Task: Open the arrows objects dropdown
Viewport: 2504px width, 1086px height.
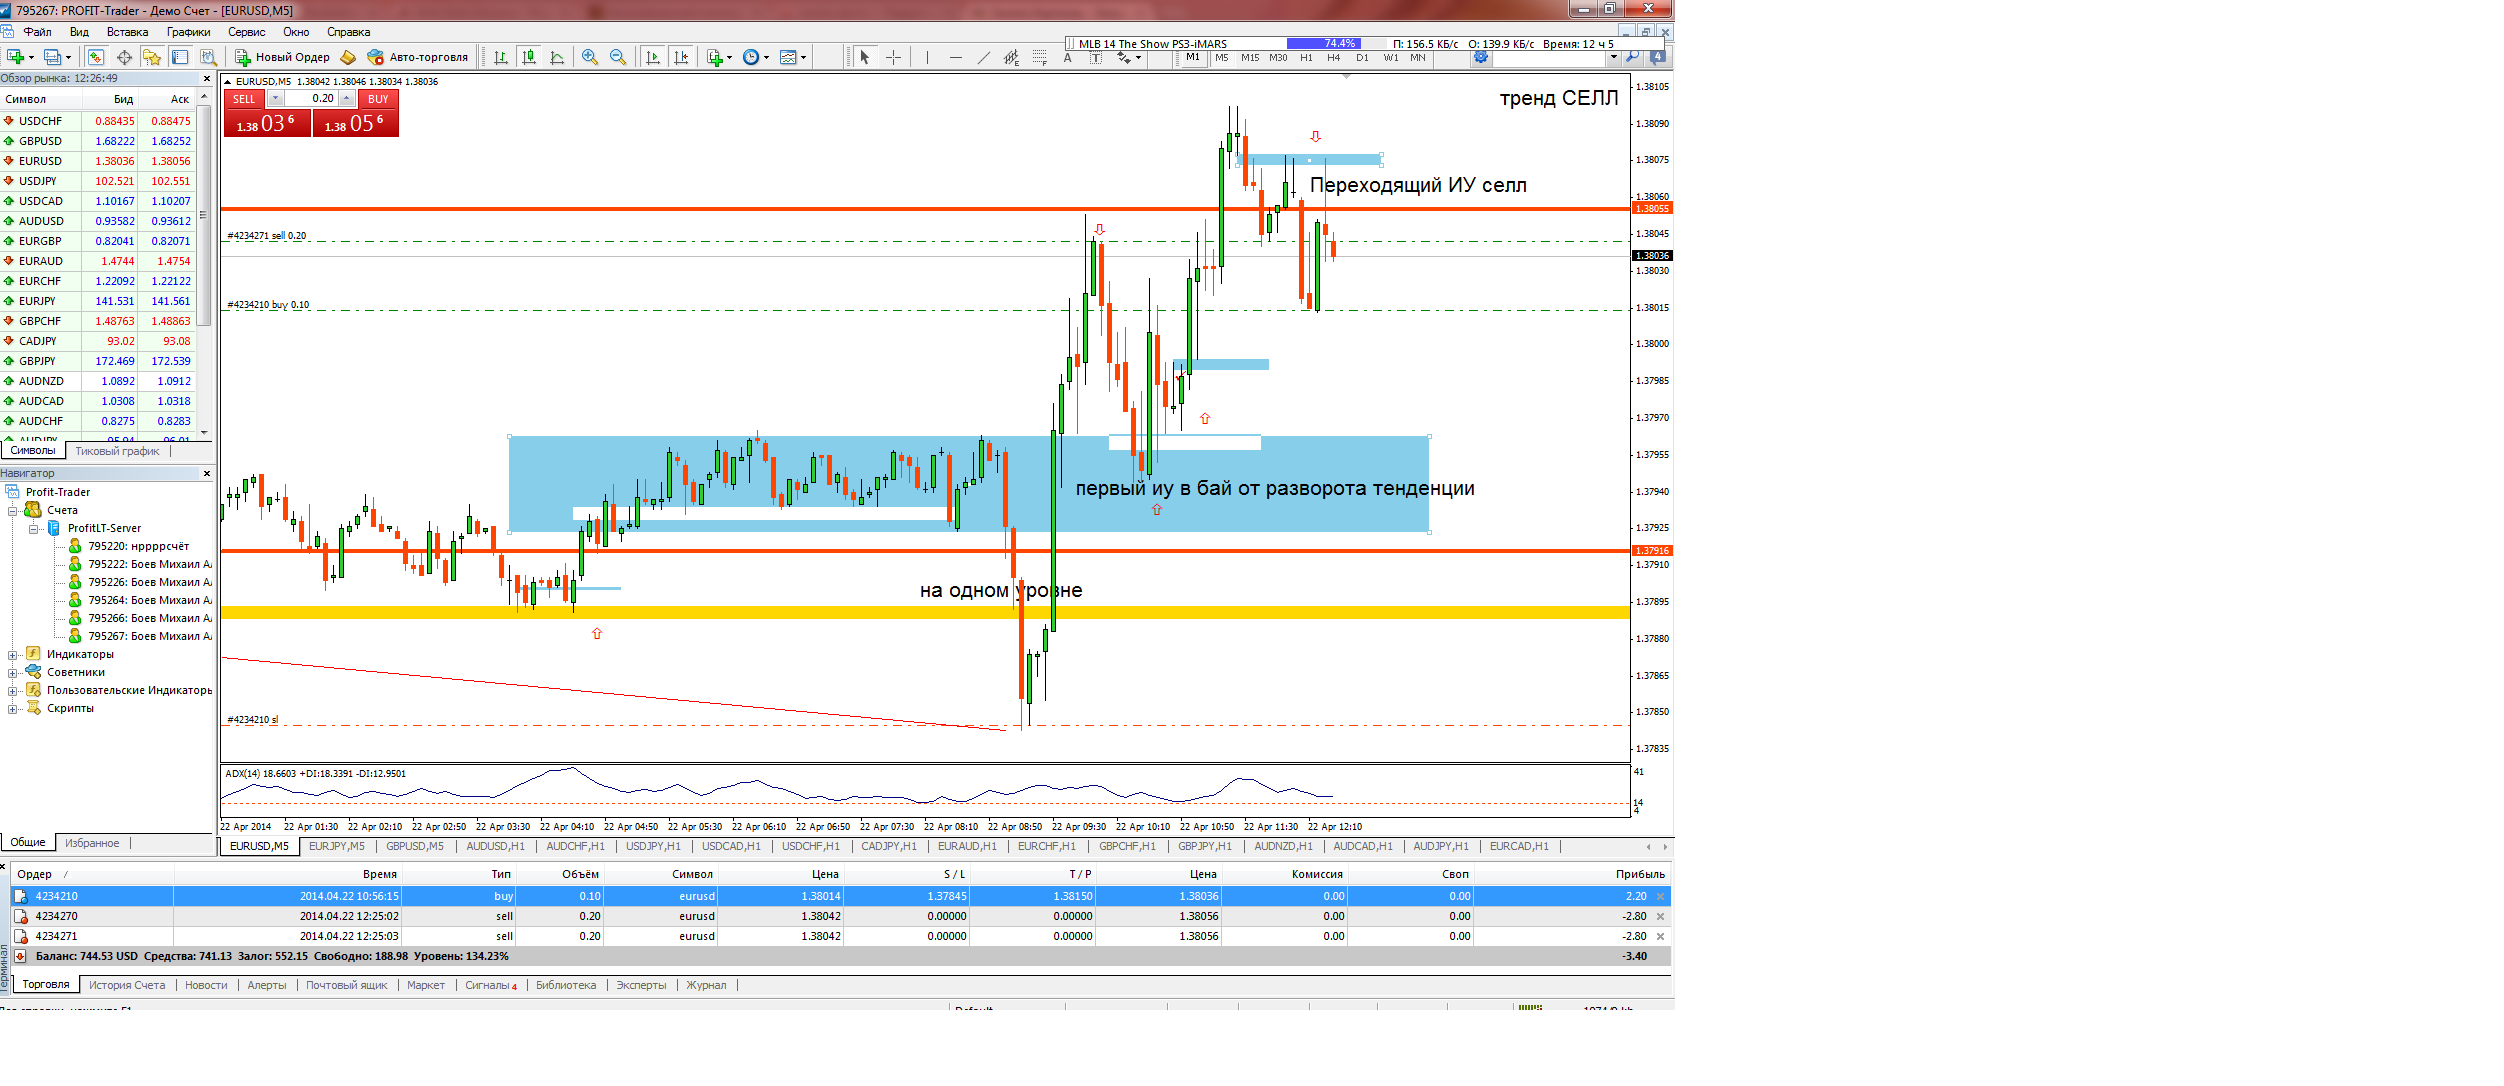Action: [1138, 57]
